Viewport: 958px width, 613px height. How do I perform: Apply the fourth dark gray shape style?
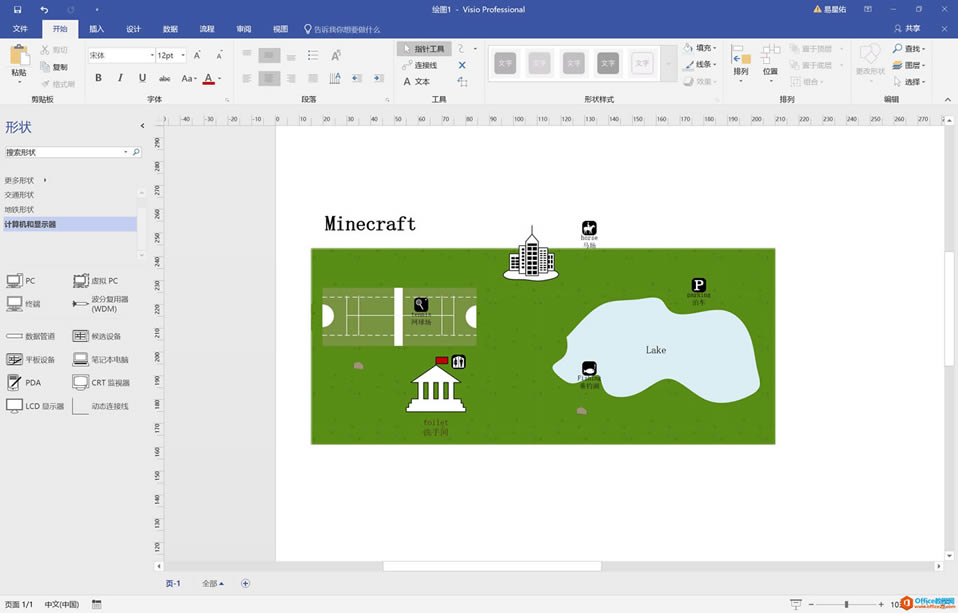[608, 63]
